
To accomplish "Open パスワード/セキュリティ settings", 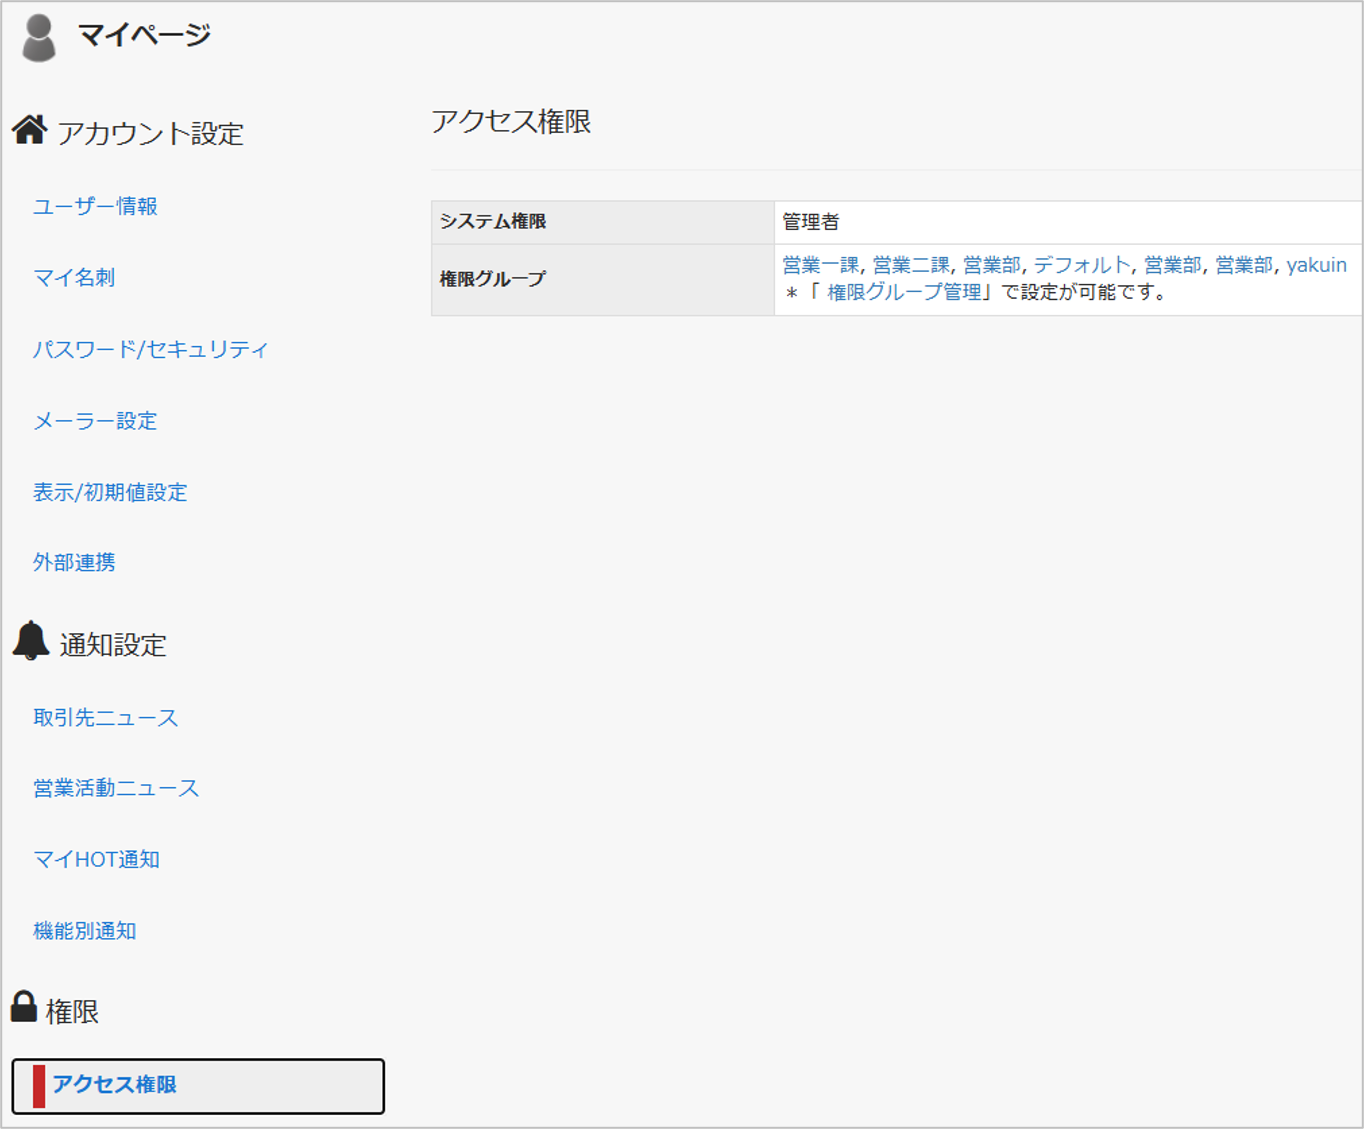I will click(151, 349).
